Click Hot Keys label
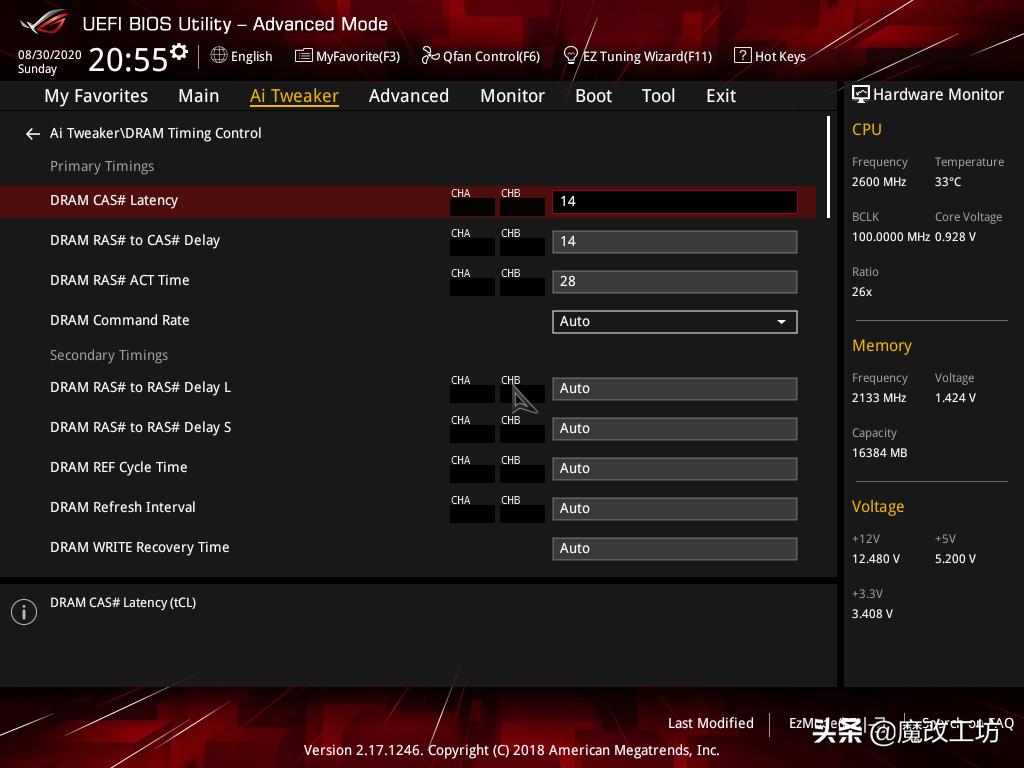Image resolution: width=1024 pixels, height=768 pixels. click(780, 56)
